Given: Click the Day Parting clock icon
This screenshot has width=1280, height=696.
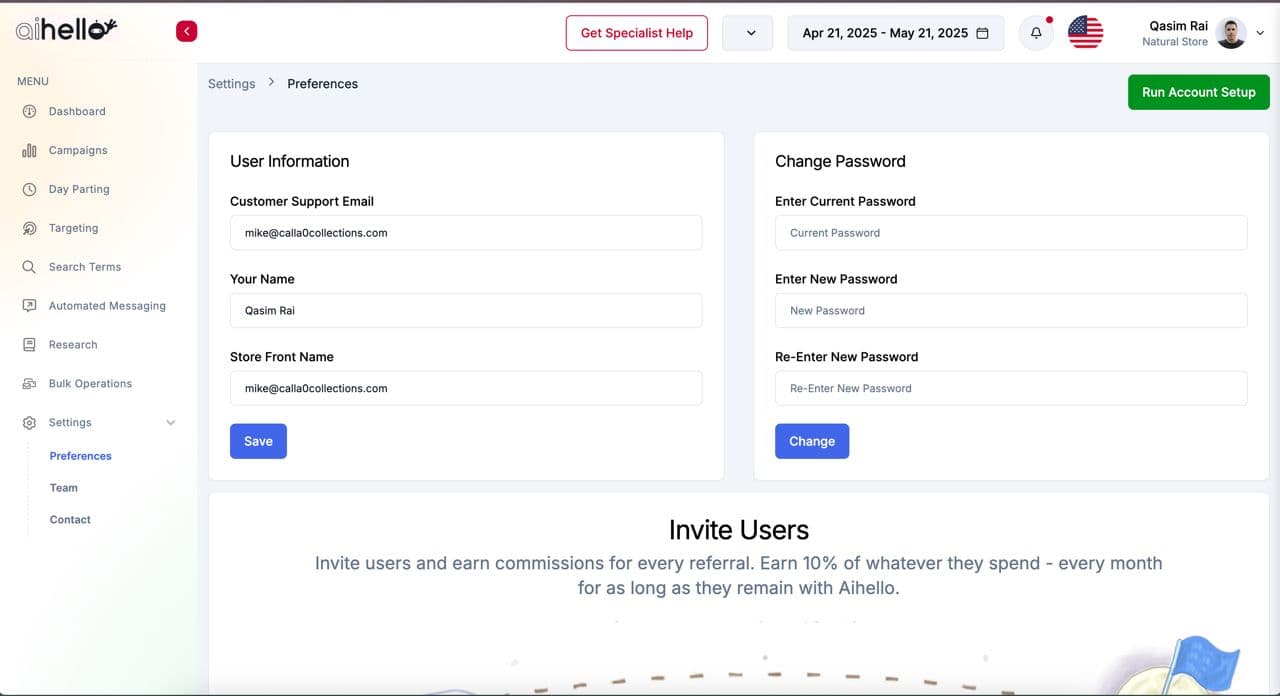Looking at the screenshot, I should tap(29, 189).
